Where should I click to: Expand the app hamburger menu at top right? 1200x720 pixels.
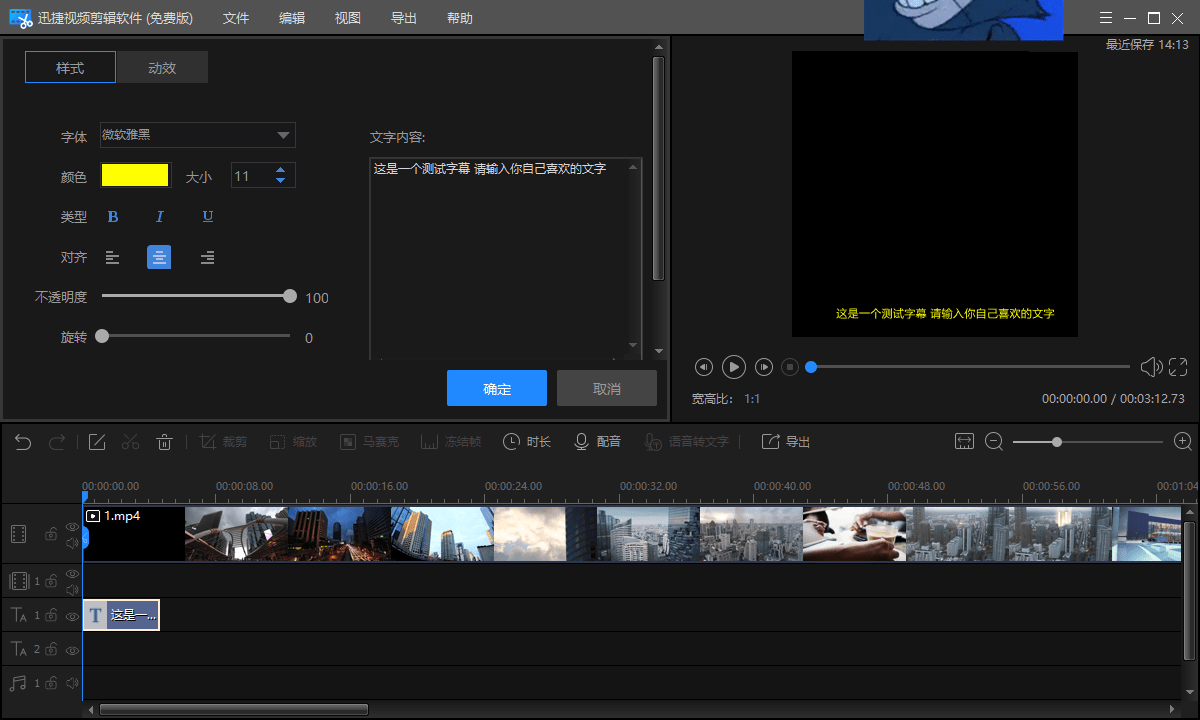point(1106,17)
